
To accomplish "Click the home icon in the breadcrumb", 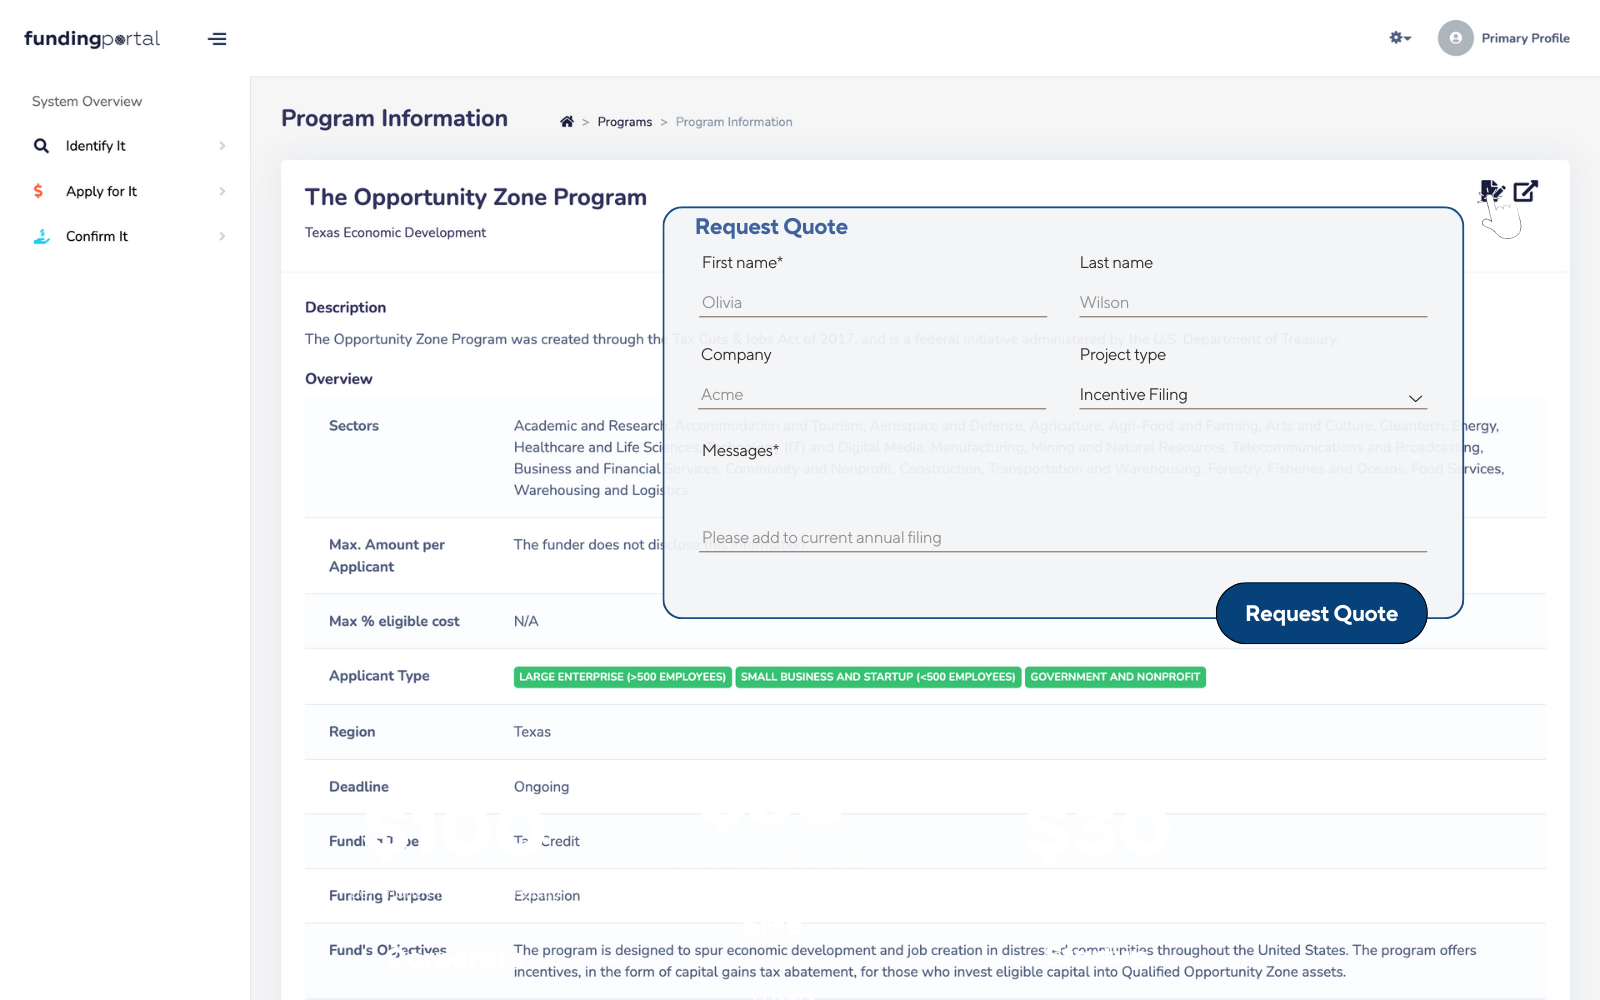I will point(567,121).
